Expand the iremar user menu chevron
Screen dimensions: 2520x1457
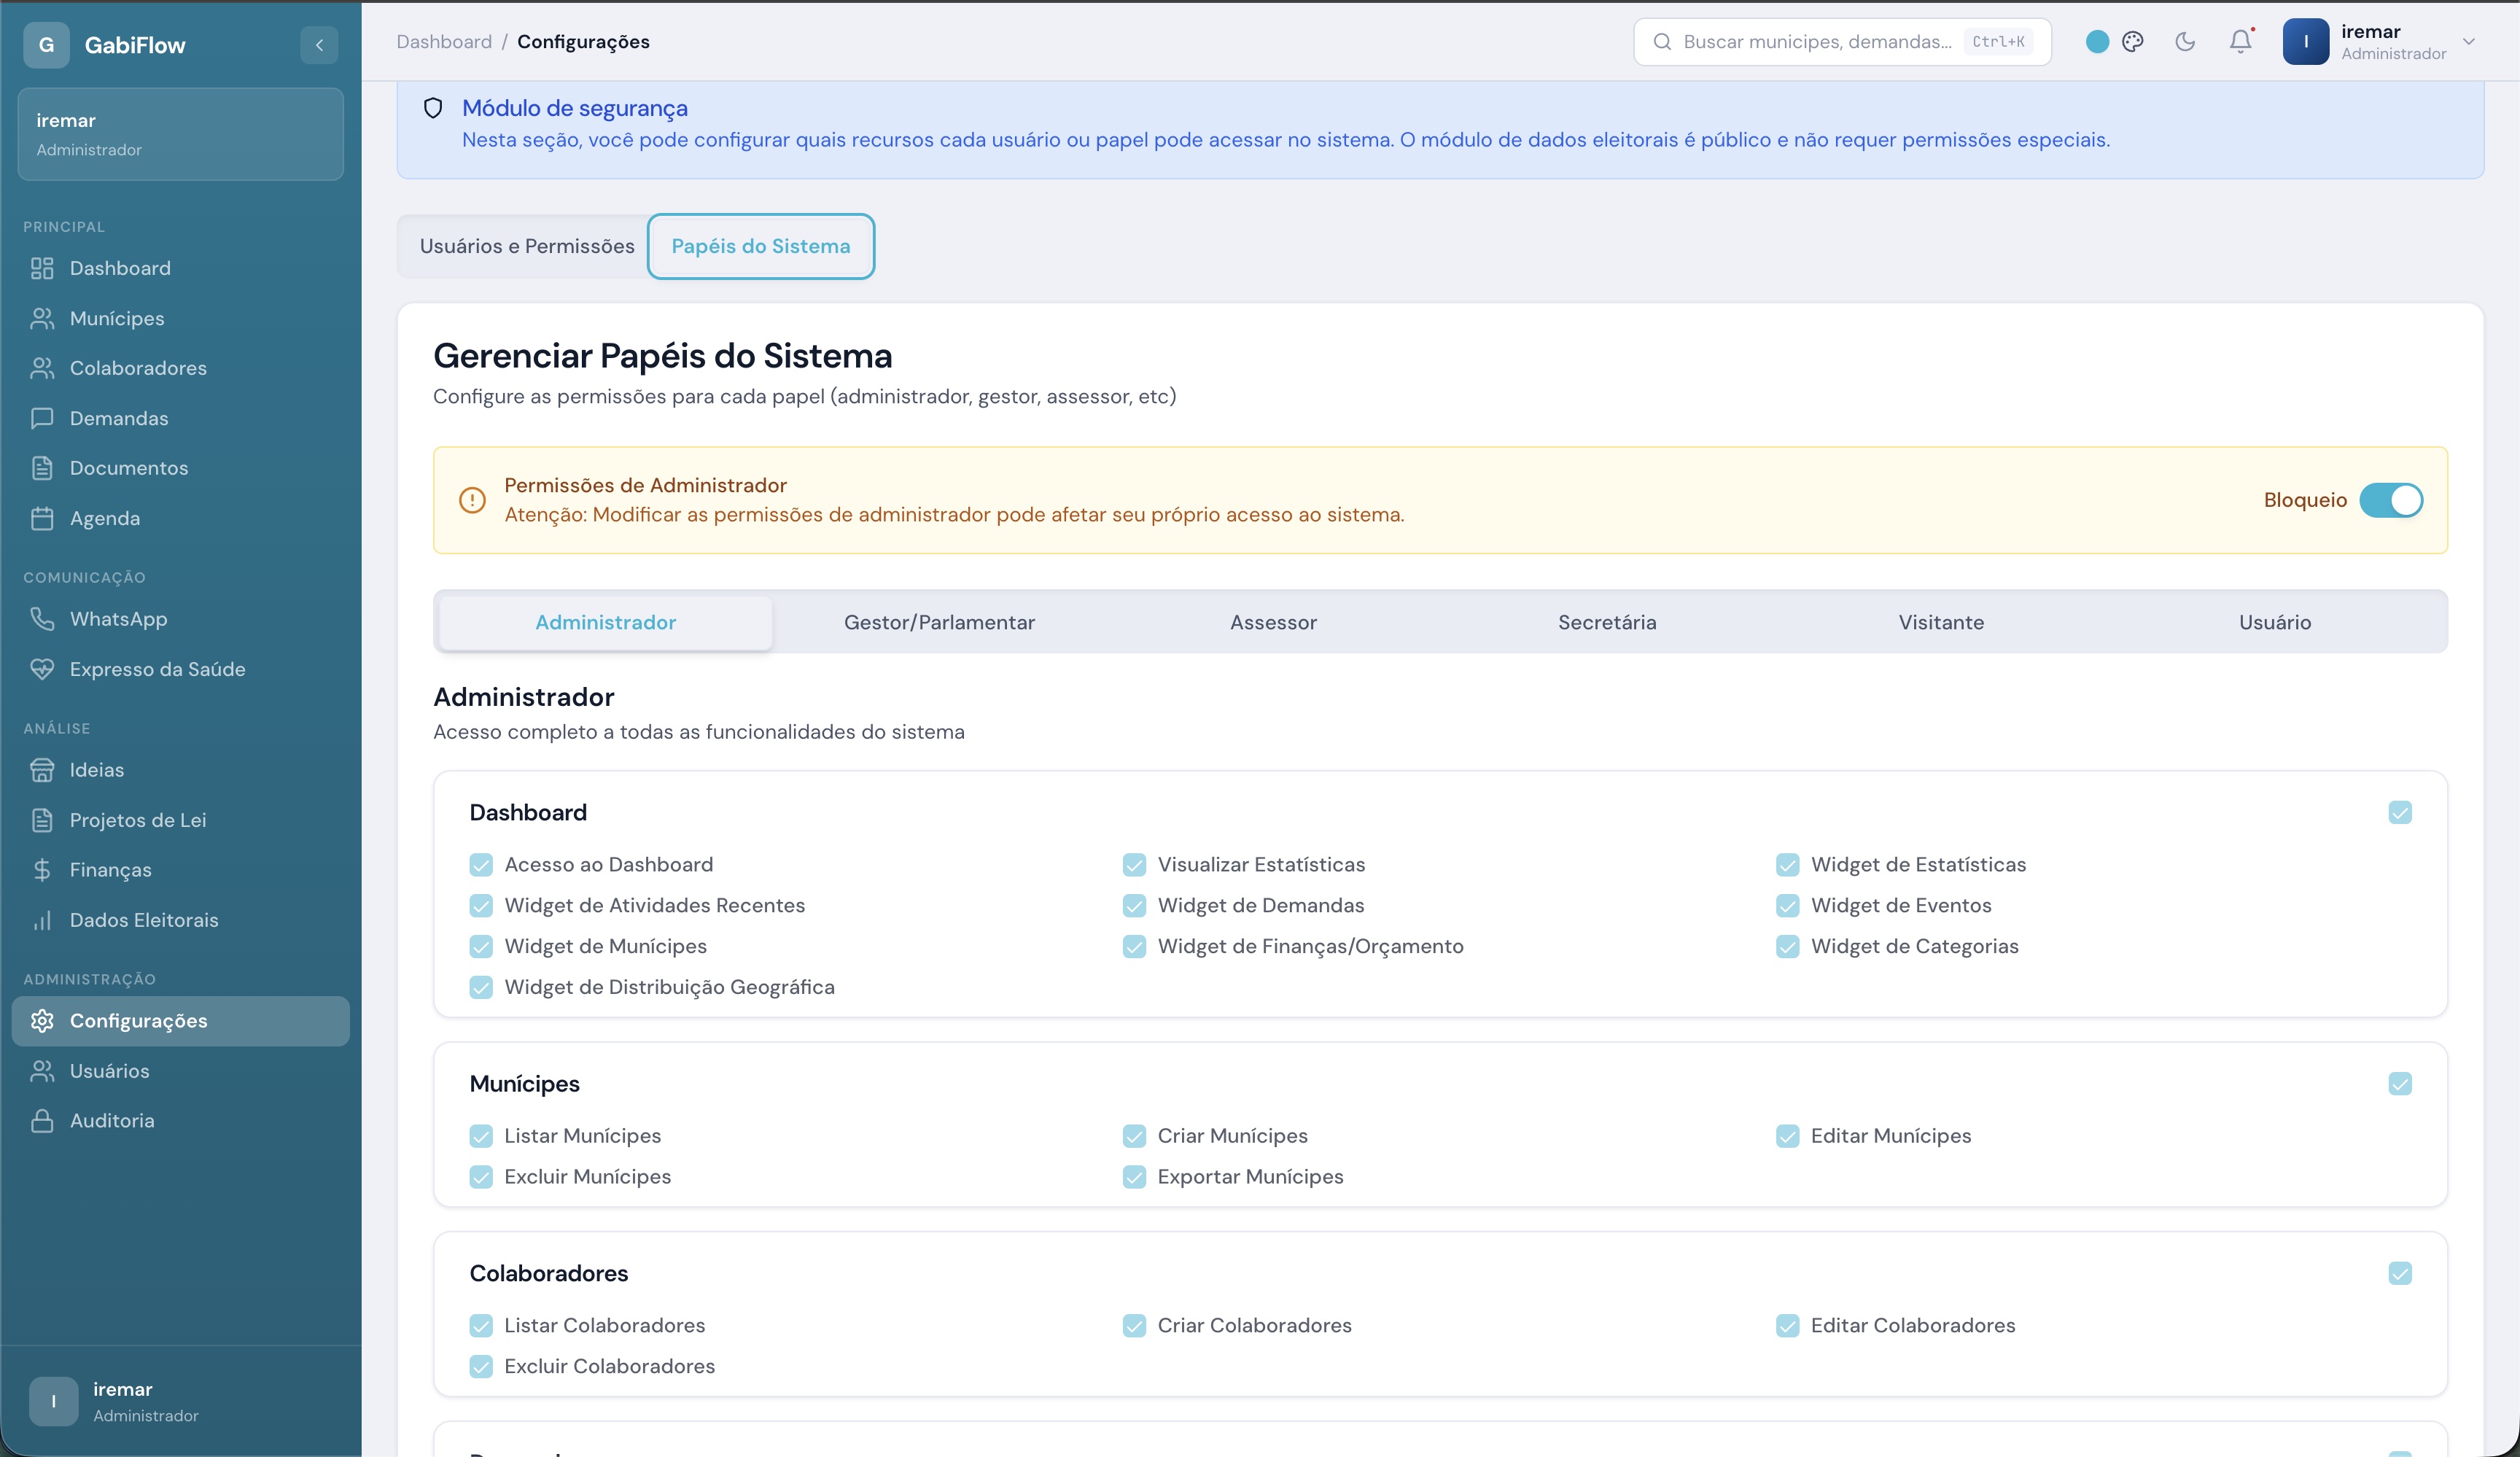(2469, 41)
